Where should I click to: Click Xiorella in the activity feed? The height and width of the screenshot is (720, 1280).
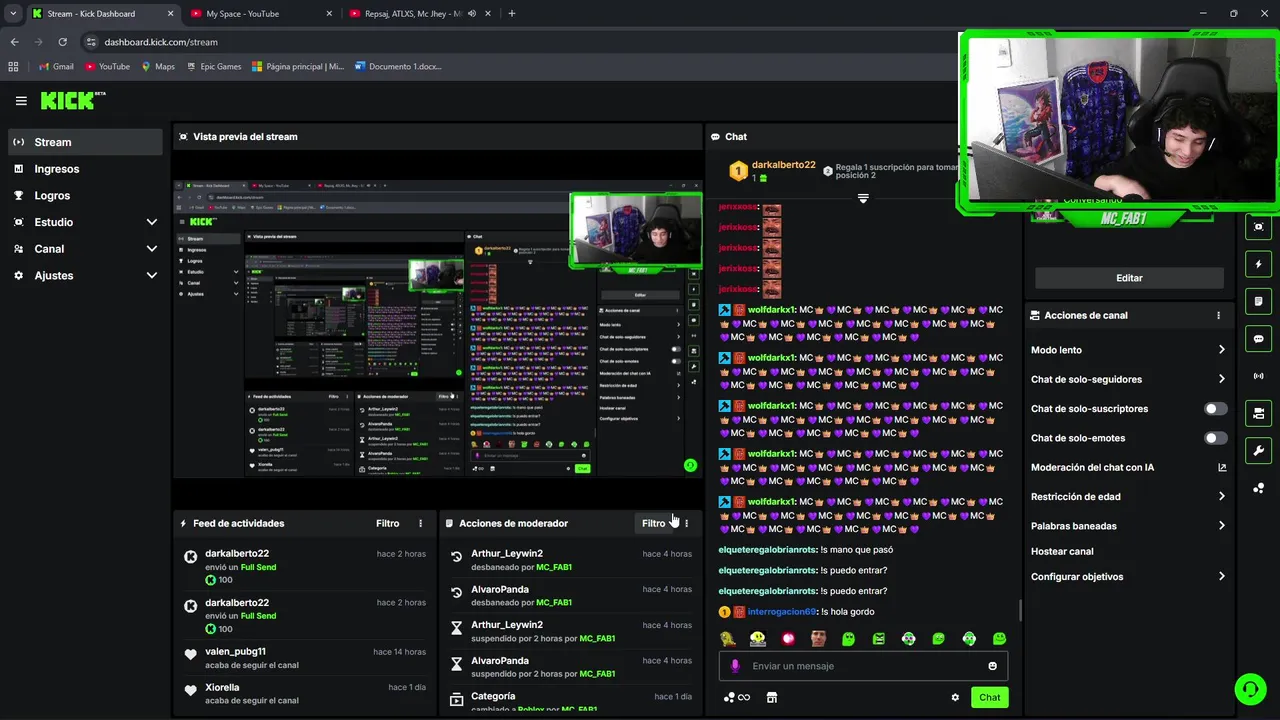(222, 688)
